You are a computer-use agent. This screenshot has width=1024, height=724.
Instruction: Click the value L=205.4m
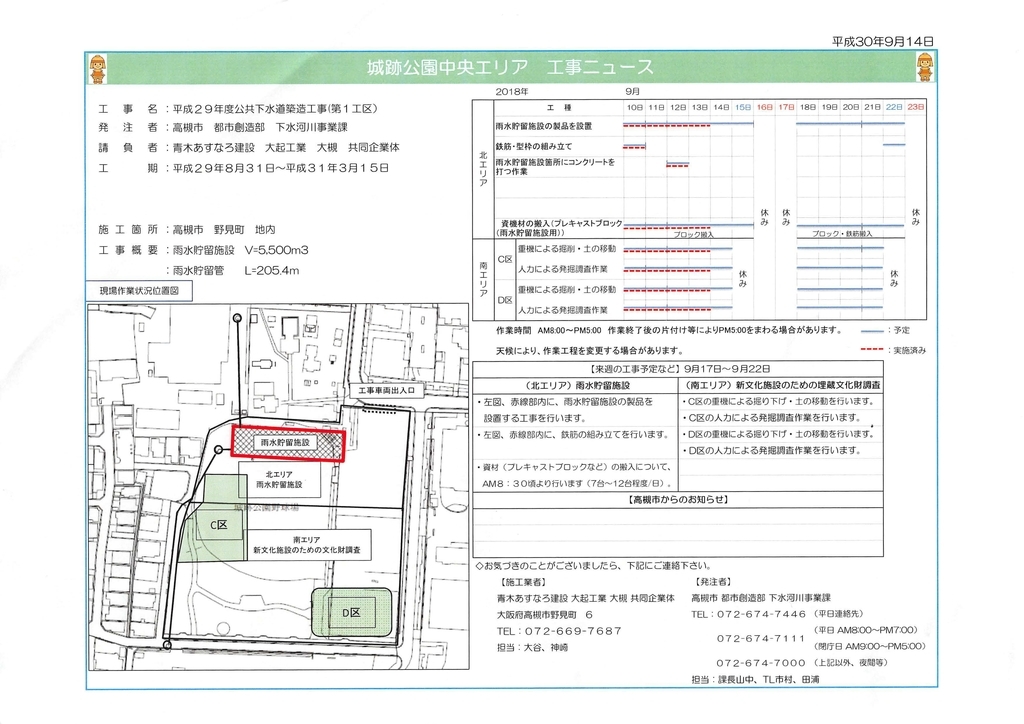[272, 270]
